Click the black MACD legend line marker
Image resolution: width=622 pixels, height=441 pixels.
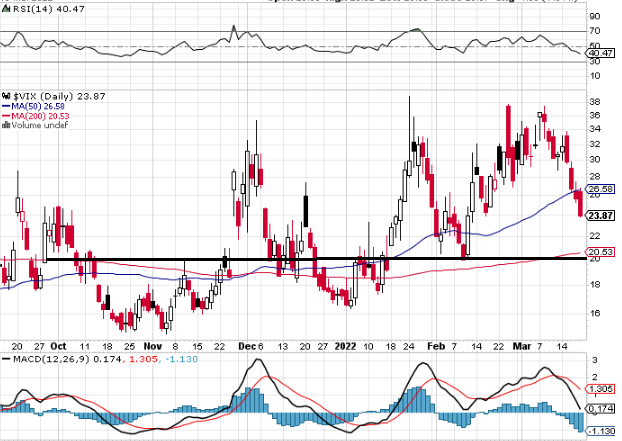tap(6, 359)
